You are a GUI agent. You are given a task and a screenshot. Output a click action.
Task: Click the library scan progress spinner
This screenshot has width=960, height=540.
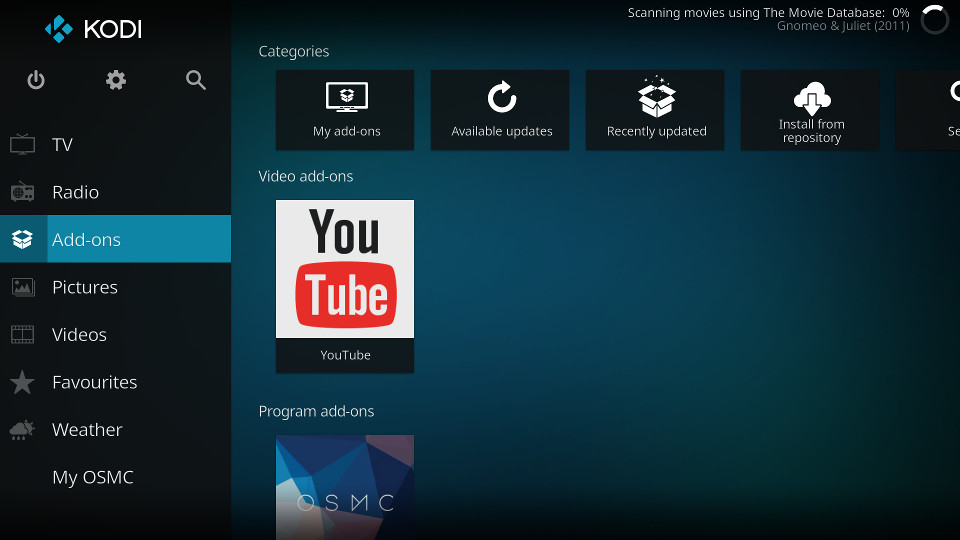934,20
